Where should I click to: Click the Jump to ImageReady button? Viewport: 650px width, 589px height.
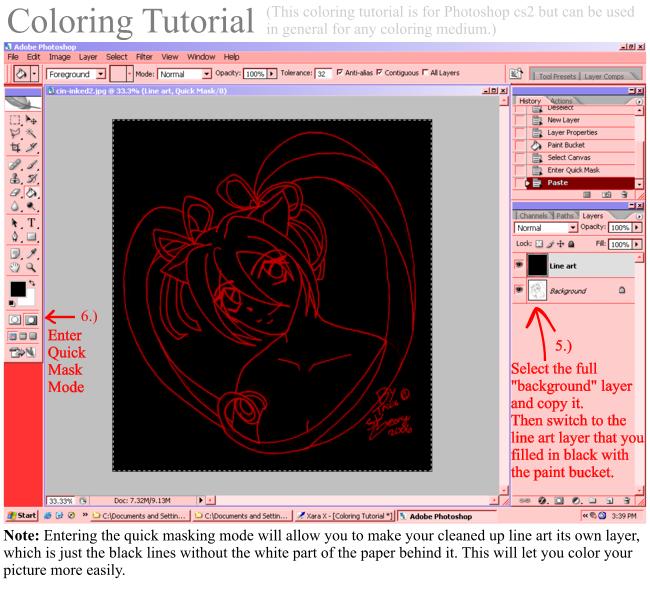[x=23, y=353]
